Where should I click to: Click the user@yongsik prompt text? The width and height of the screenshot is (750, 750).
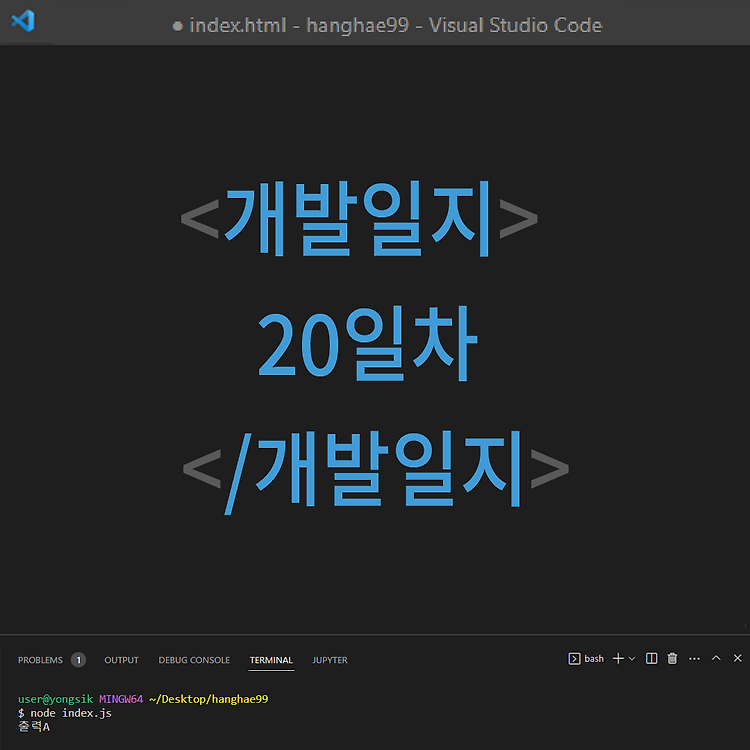(x=55, y=699)
